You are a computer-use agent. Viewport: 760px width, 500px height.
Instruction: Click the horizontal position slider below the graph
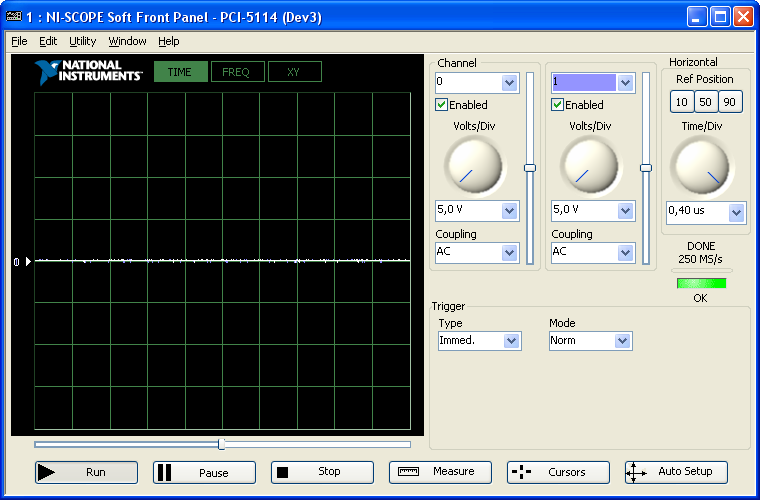coord(222,444)
